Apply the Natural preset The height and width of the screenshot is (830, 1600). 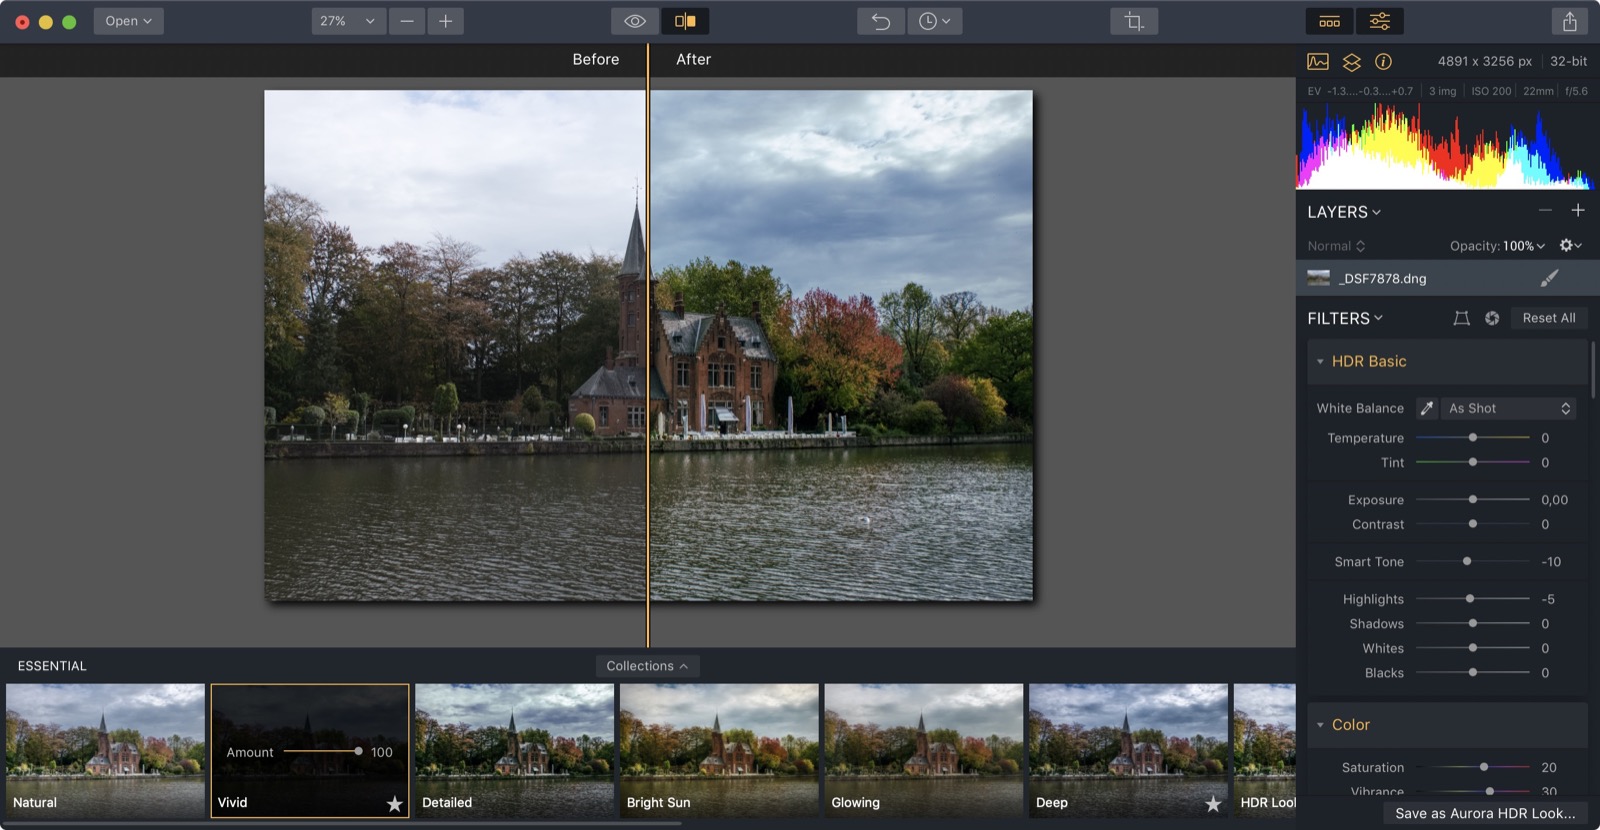click(x=105, y=751)
